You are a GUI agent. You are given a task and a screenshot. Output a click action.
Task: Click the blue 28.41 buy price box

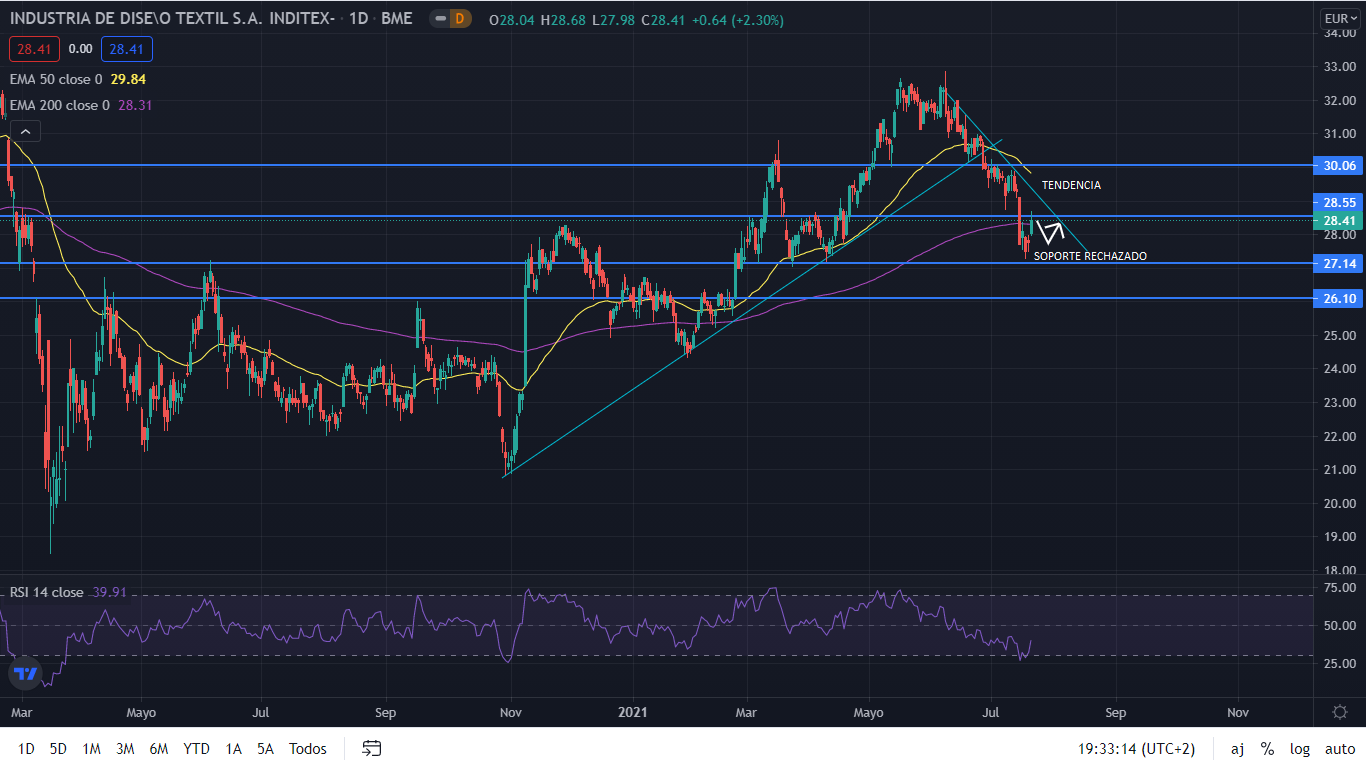coord(126,49)
